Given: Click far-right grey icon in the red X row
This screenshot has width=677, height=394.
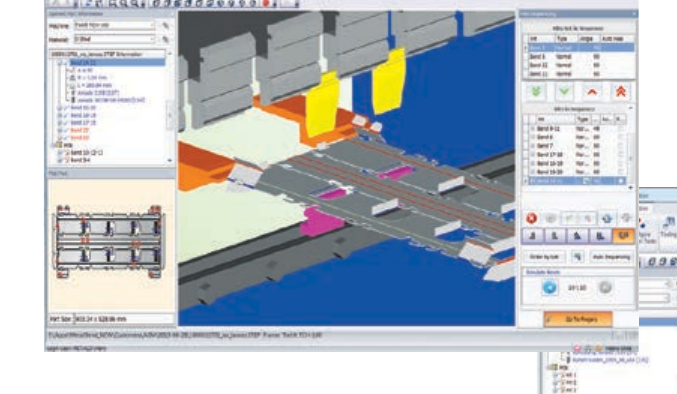Looking at the screenshot, I should click(626, 218).
